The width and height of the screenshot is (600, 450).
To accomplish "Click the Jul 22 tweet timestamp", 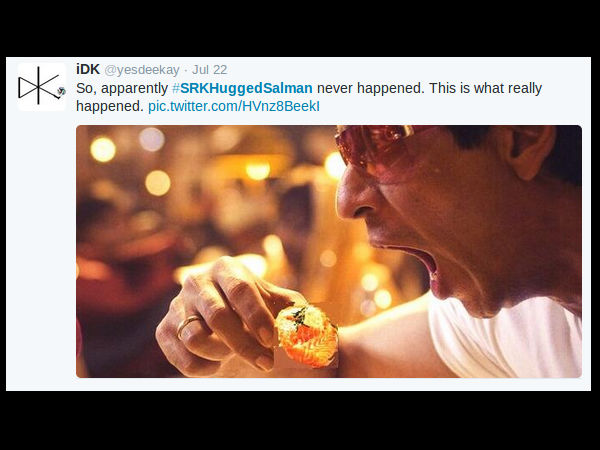I will [x=209, y=70].
